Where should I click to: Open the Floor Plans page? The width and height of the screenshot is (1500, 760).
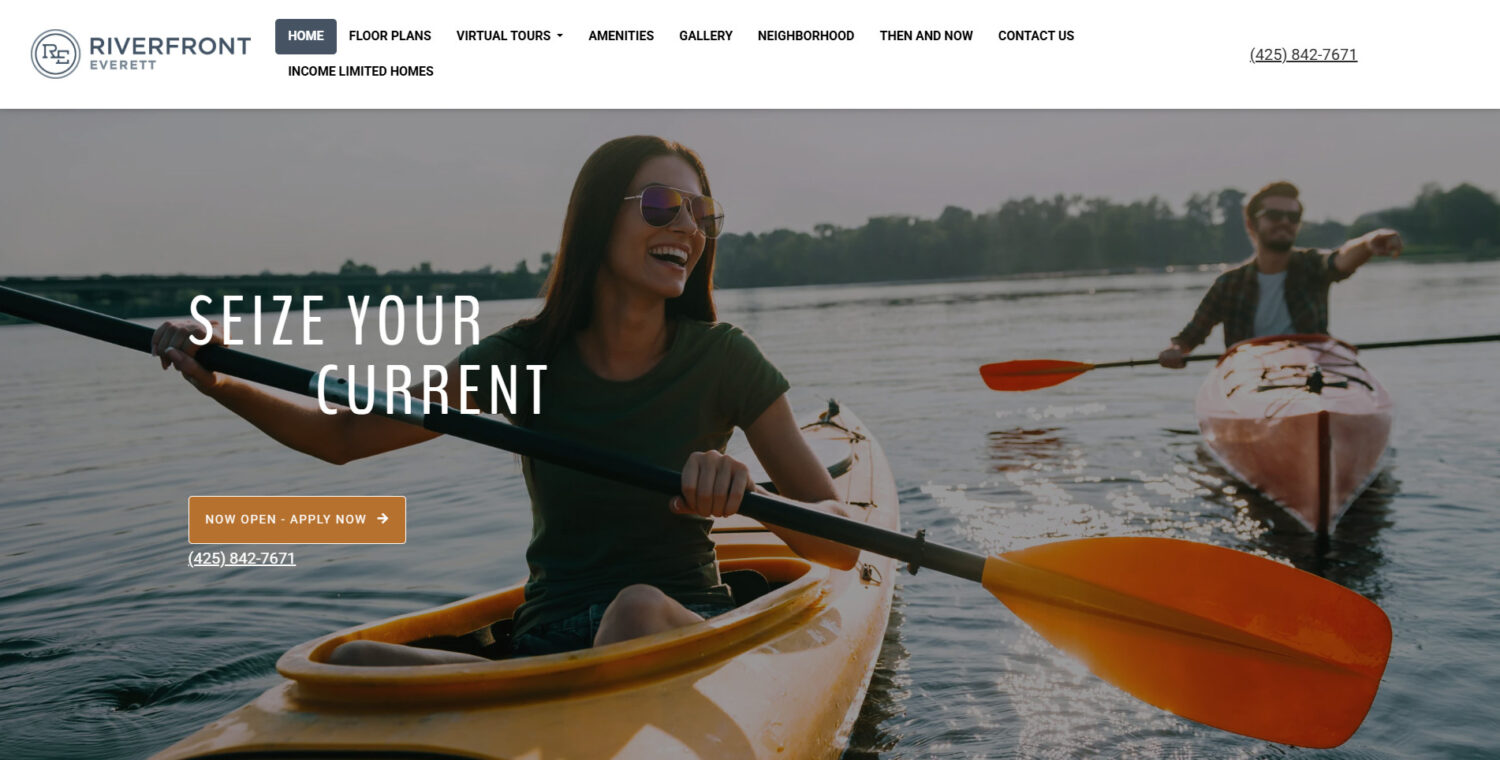390,36
